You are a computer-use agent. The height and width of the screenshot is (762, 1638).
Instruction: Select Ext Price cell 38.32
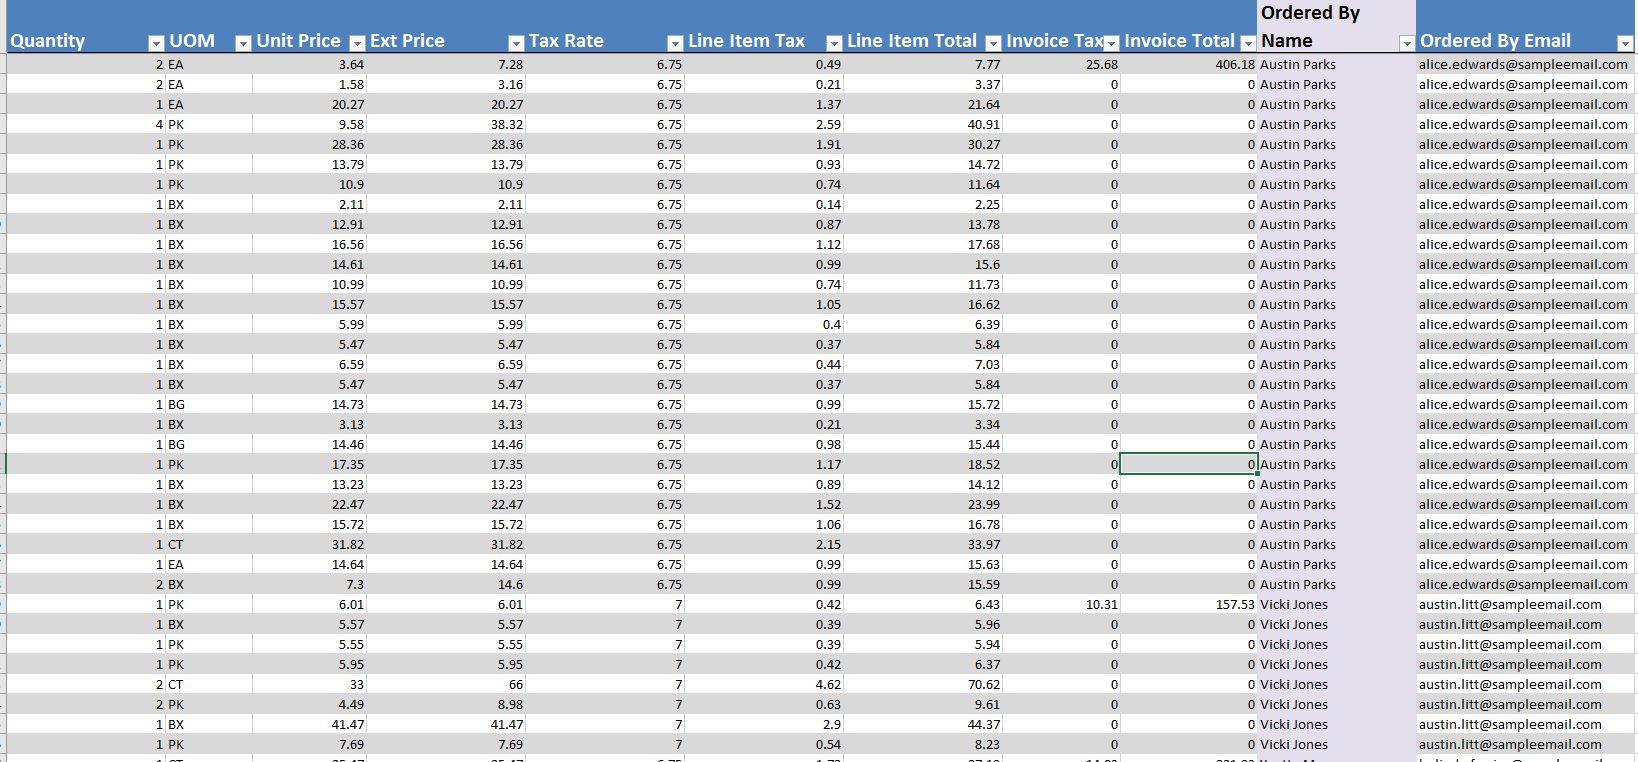(x=446, y=124)
